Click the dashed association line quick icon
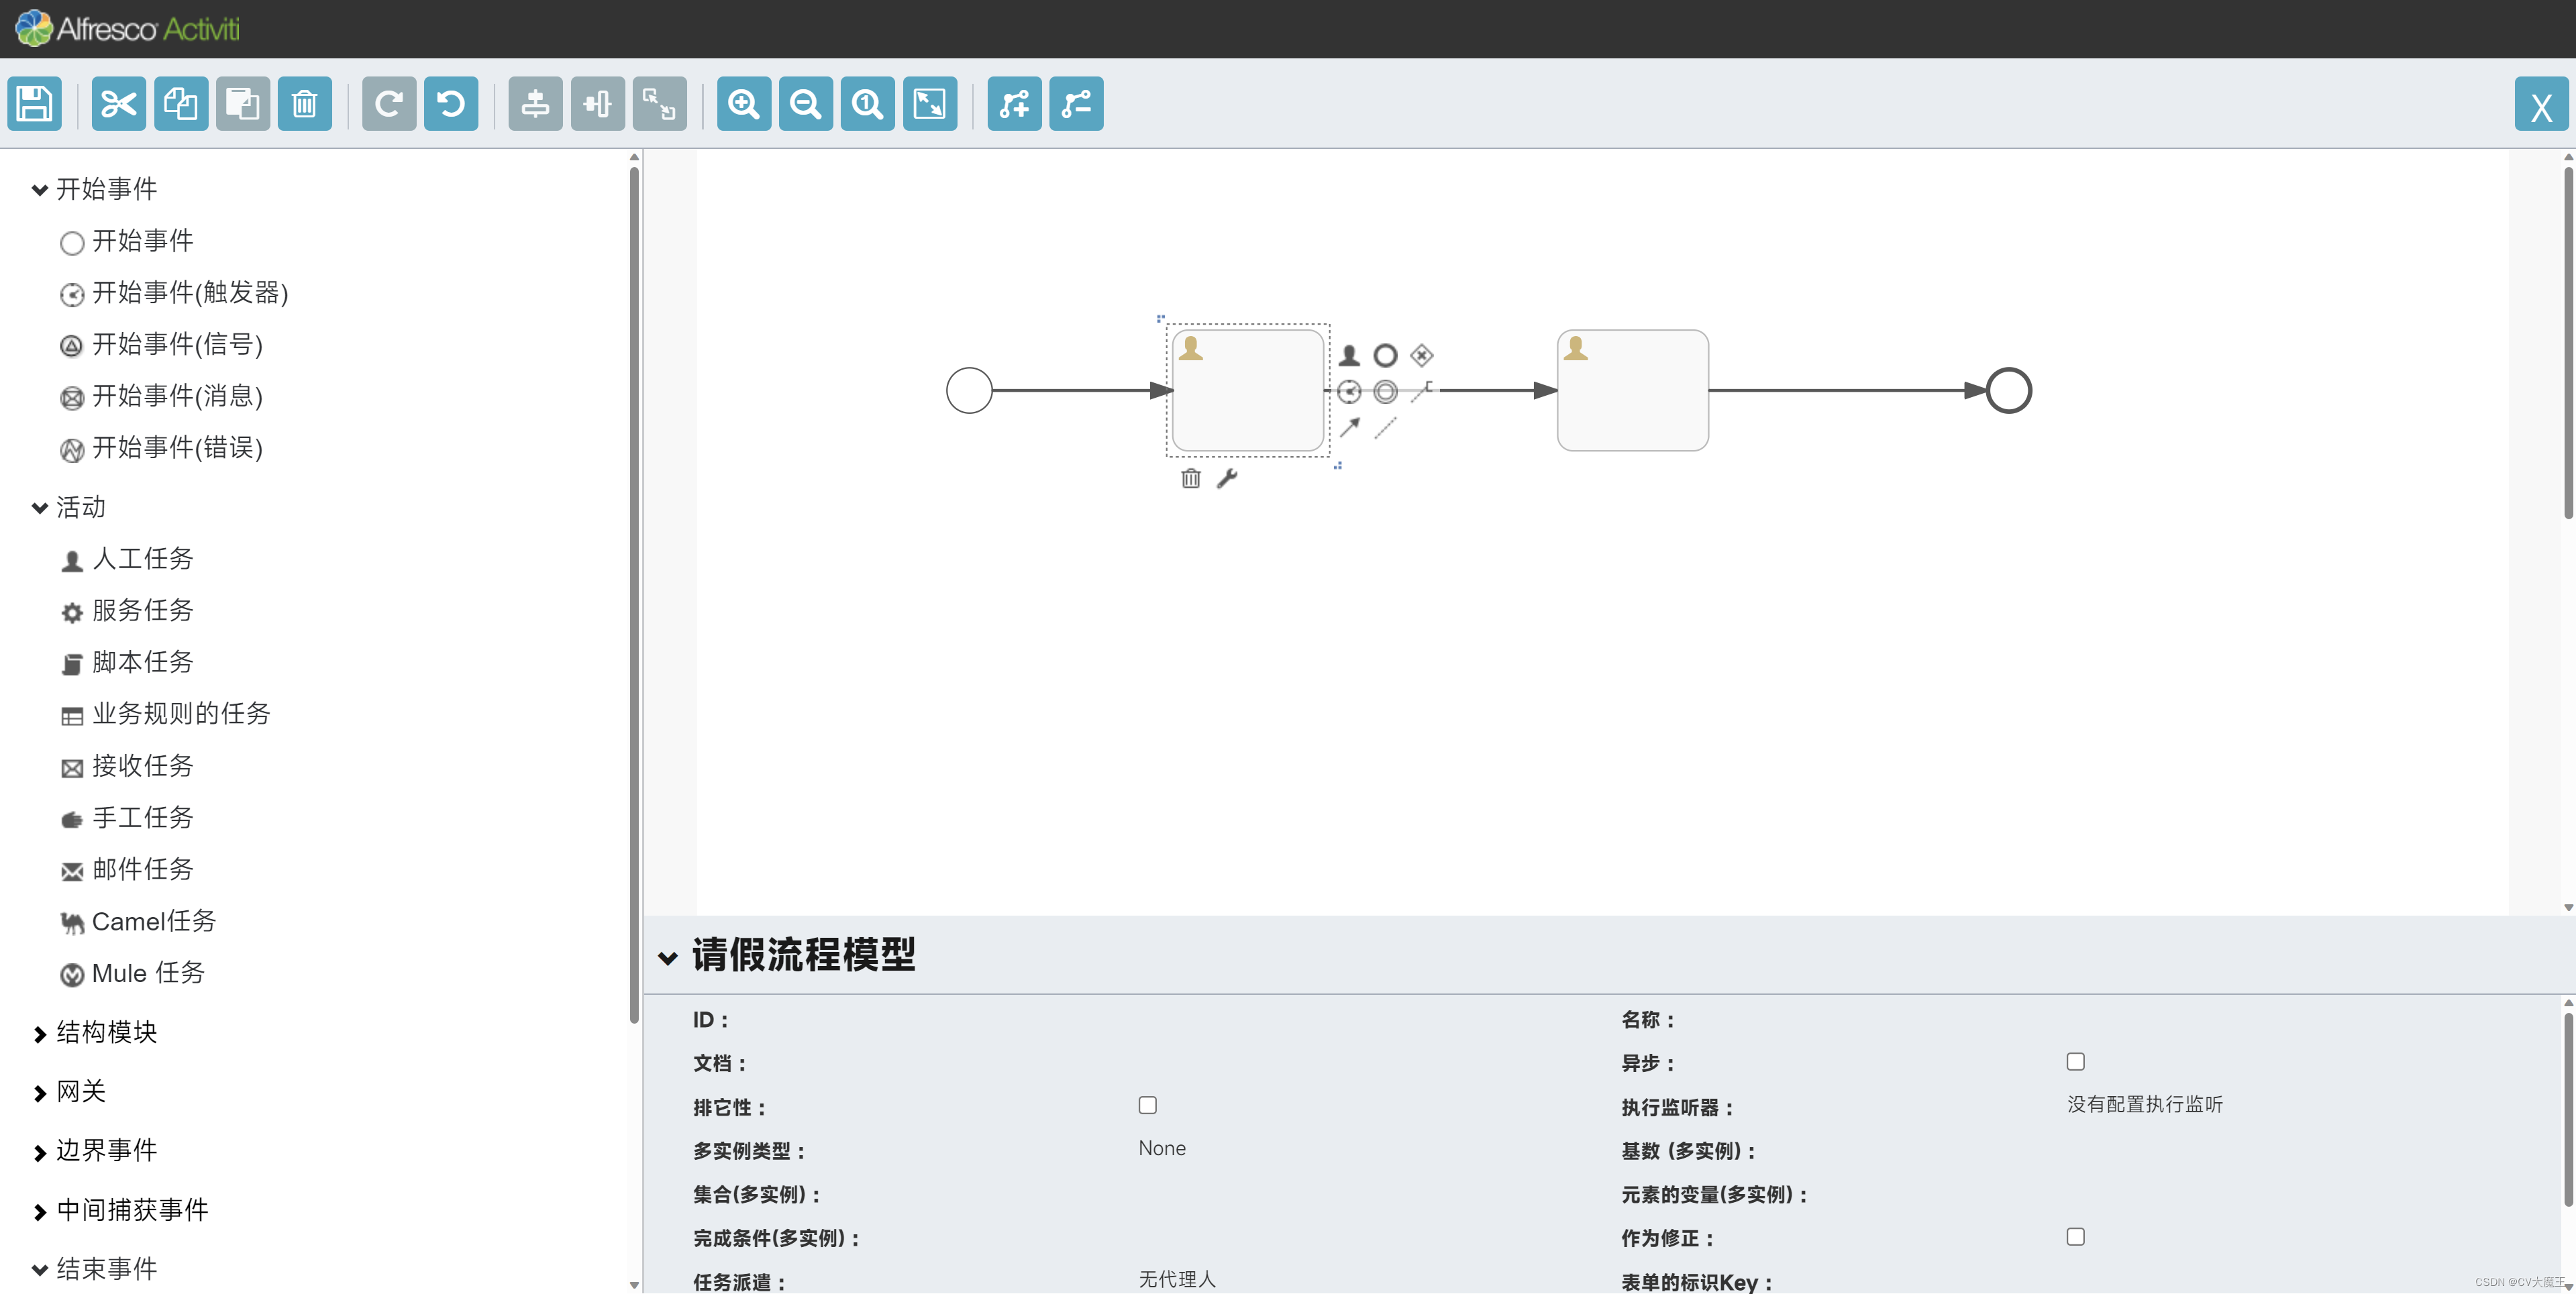 pos(1385,427)
